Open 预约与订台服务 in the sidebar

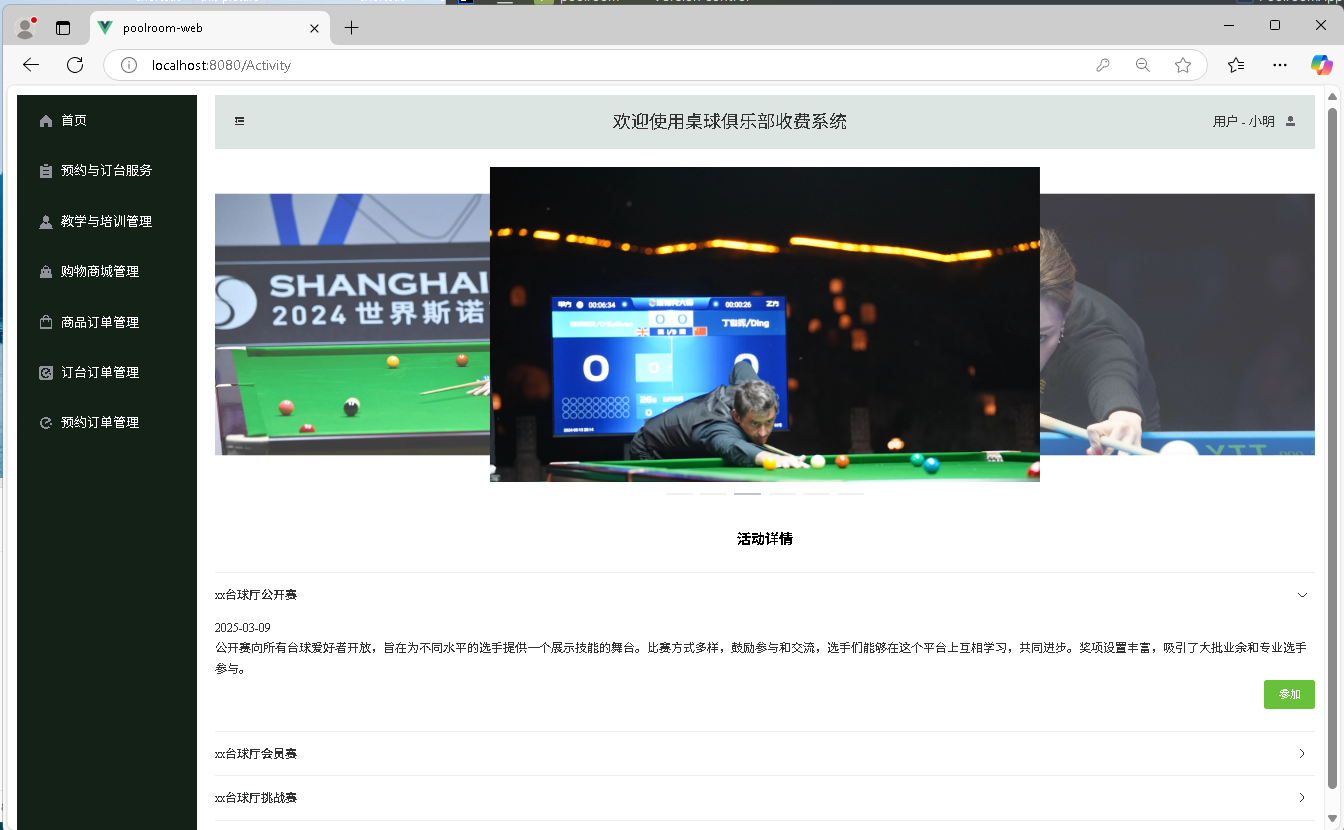point(107,171)
